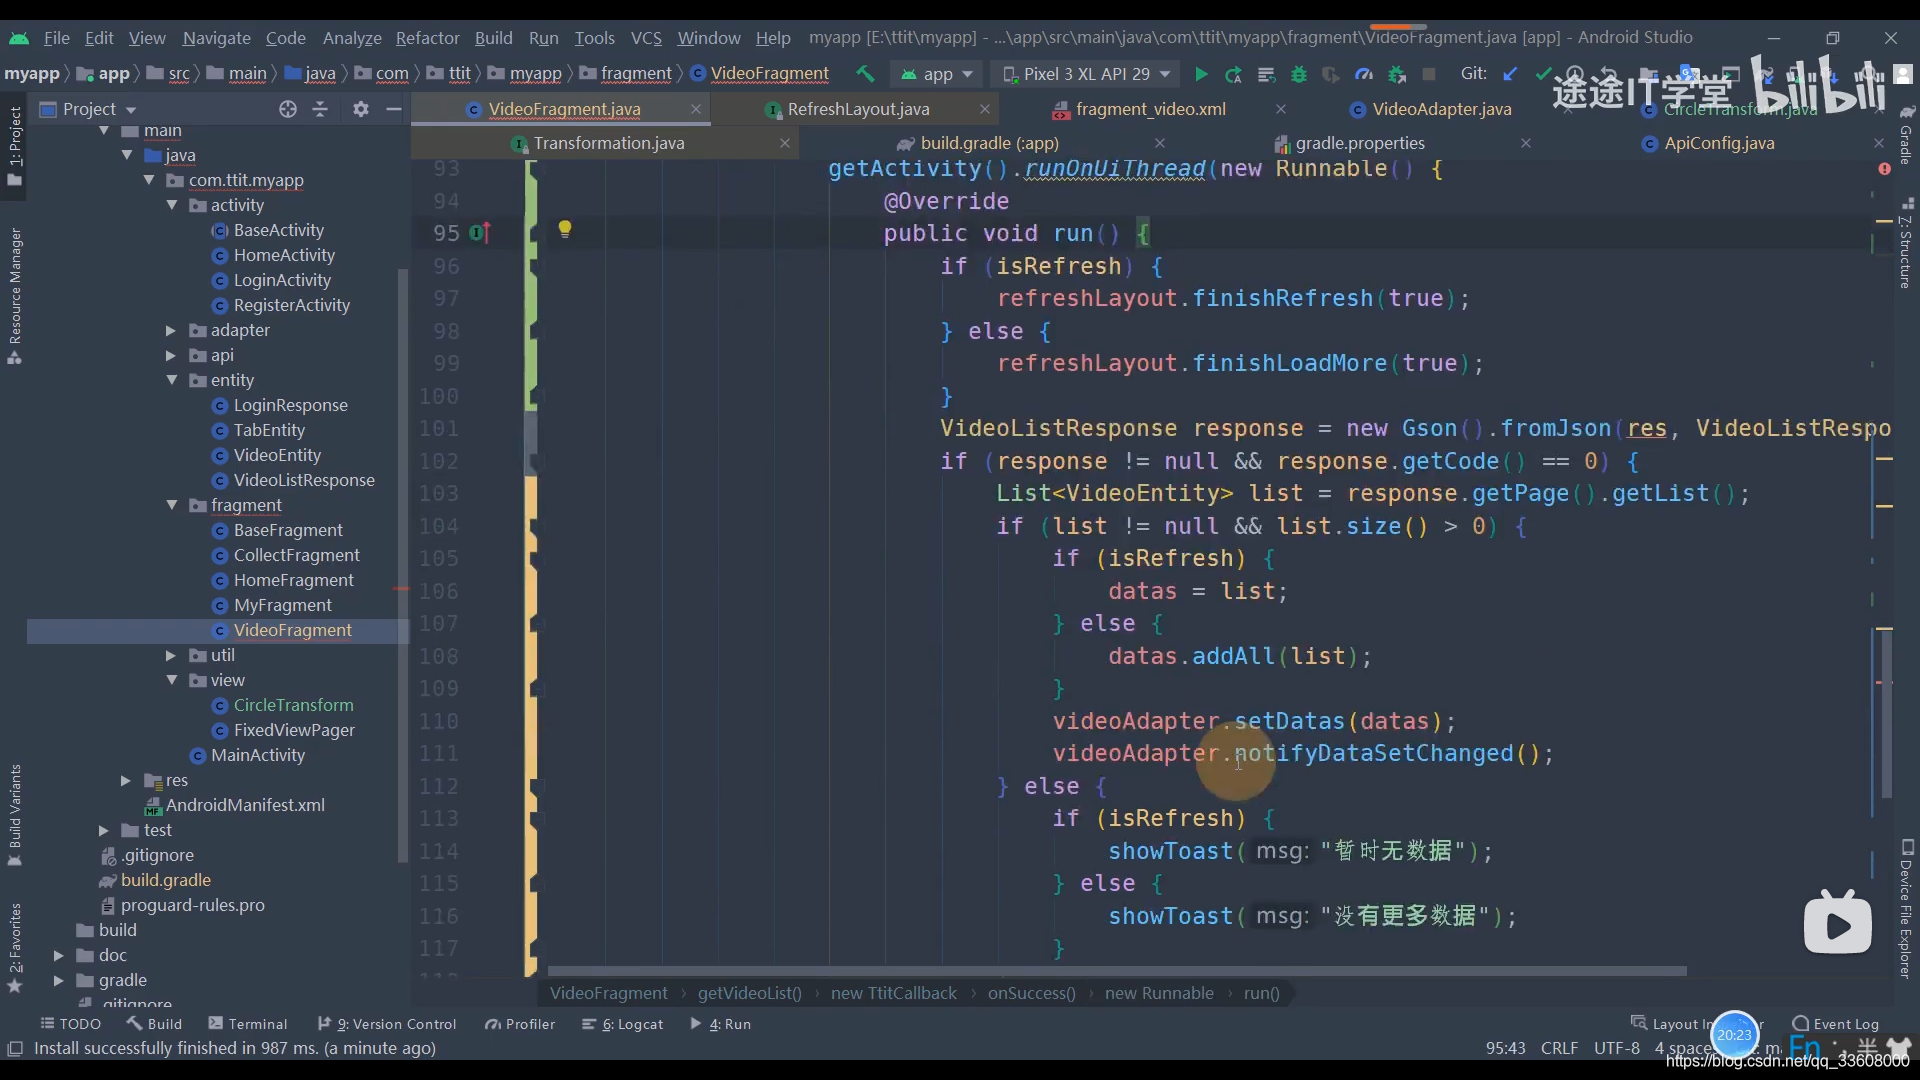This screenshot has width=1920, height=1080.
Task: Click the Run with Coverage icon
Action: (1331, 74)
